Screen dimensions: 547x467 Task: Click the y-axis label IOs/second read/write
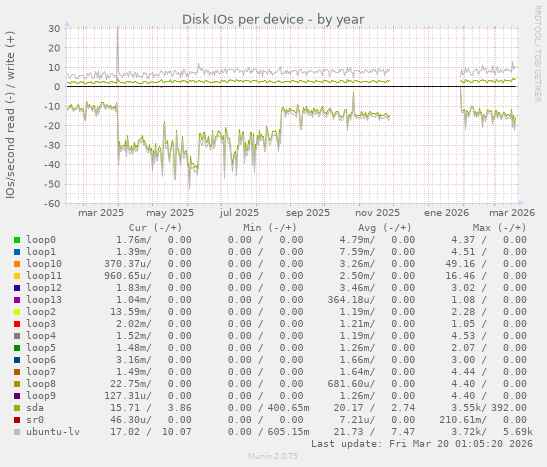click(x=10, y=115)
